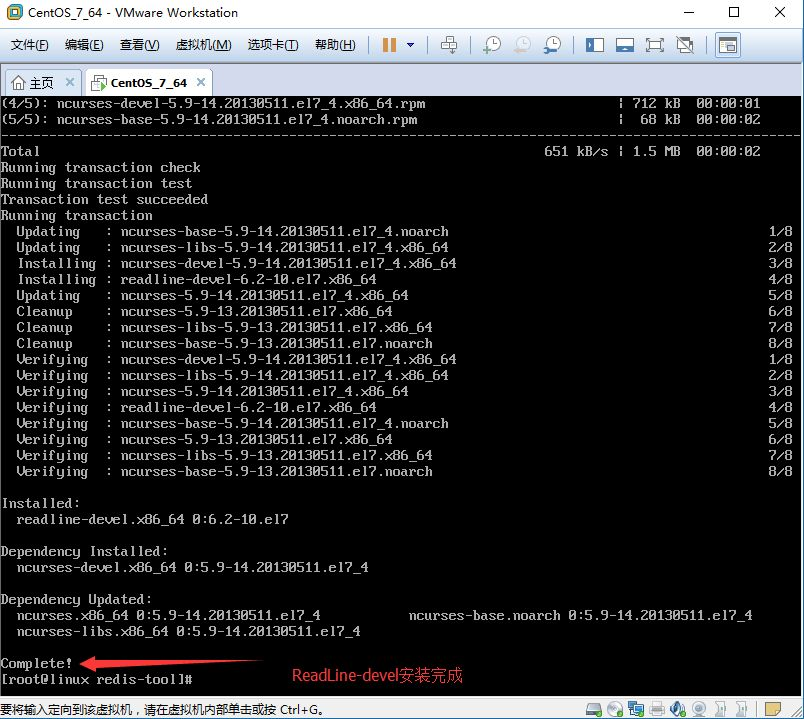804x719 pixels.
Task: Click 'ncurses-devel.x86_64 0:5.9-14.20130511.el7_4' text
Action: [x=192, y=568]
